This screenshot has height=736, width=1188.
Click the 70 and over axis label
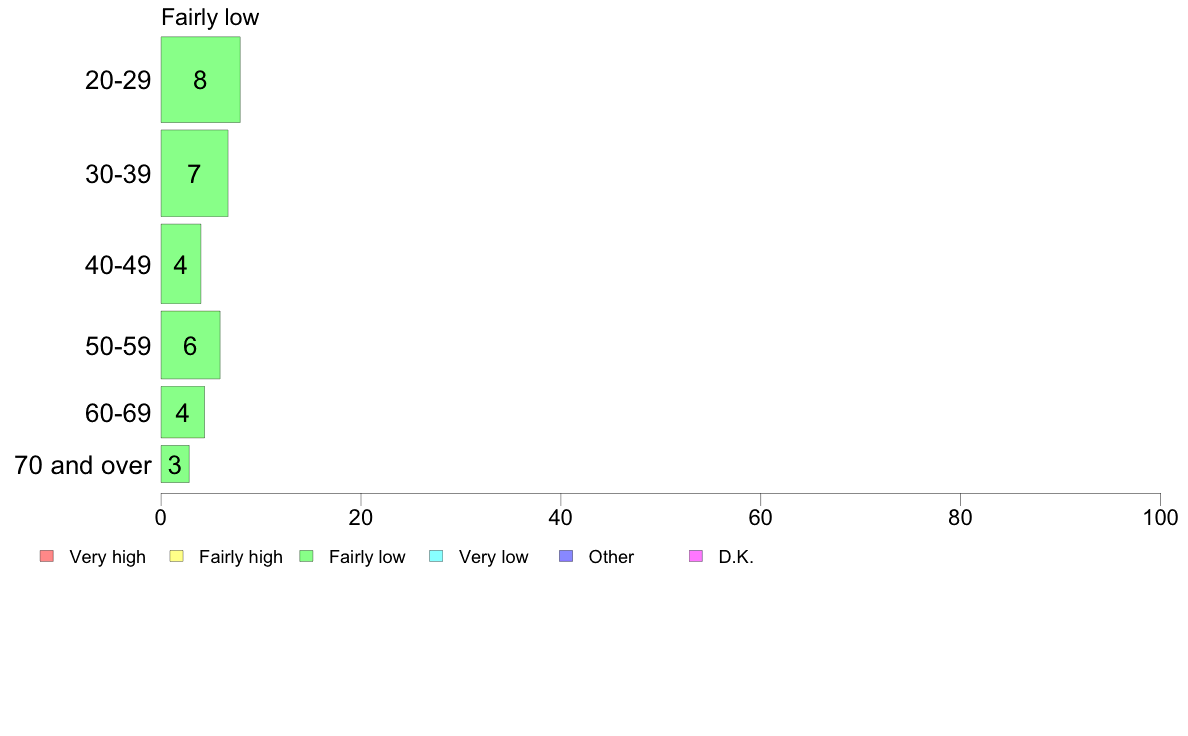coord(83,465)
